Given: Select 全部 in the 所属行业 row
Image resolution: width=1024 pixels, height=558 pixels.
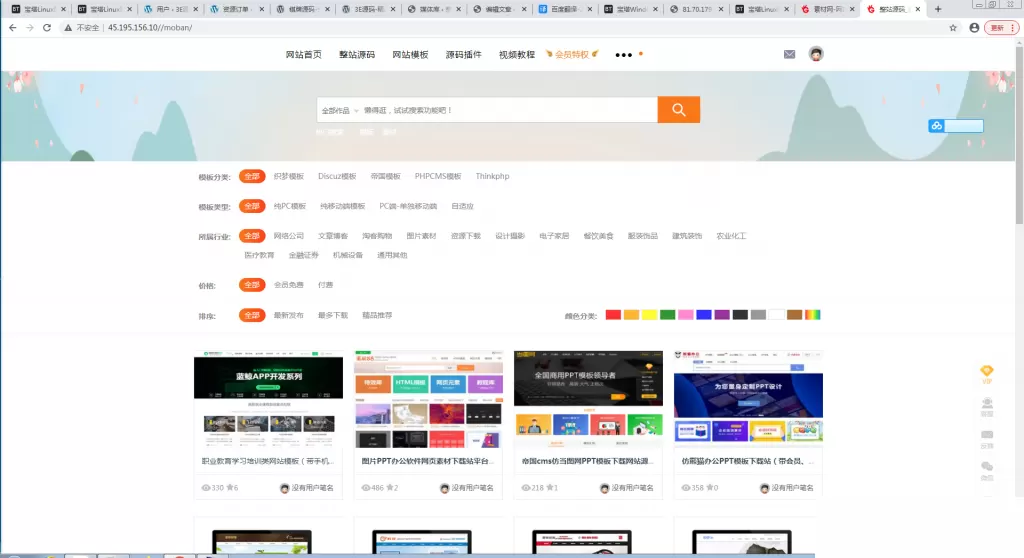Looking at the screenshot, I should 251,236.
